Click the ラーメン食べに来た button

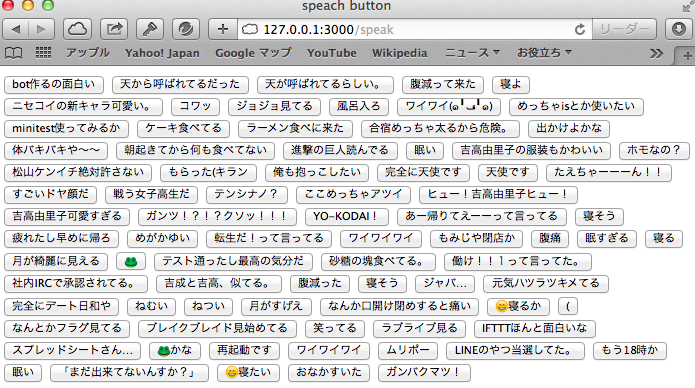295,129
